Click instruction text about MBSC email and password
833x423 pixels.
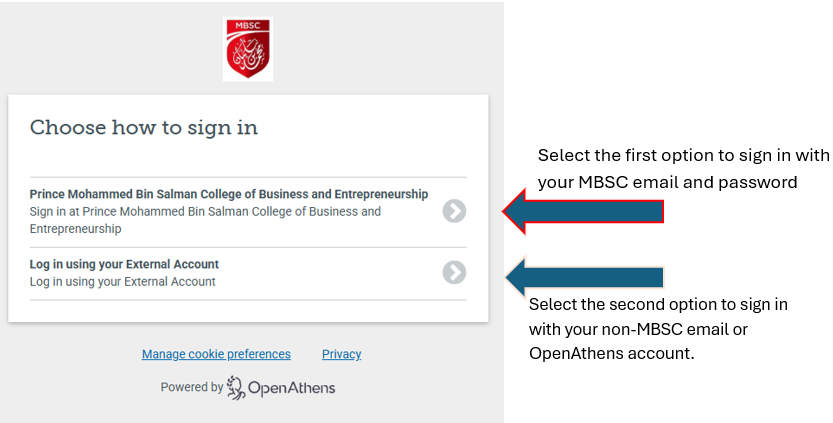pyautogui.click(x=683, y=168)
